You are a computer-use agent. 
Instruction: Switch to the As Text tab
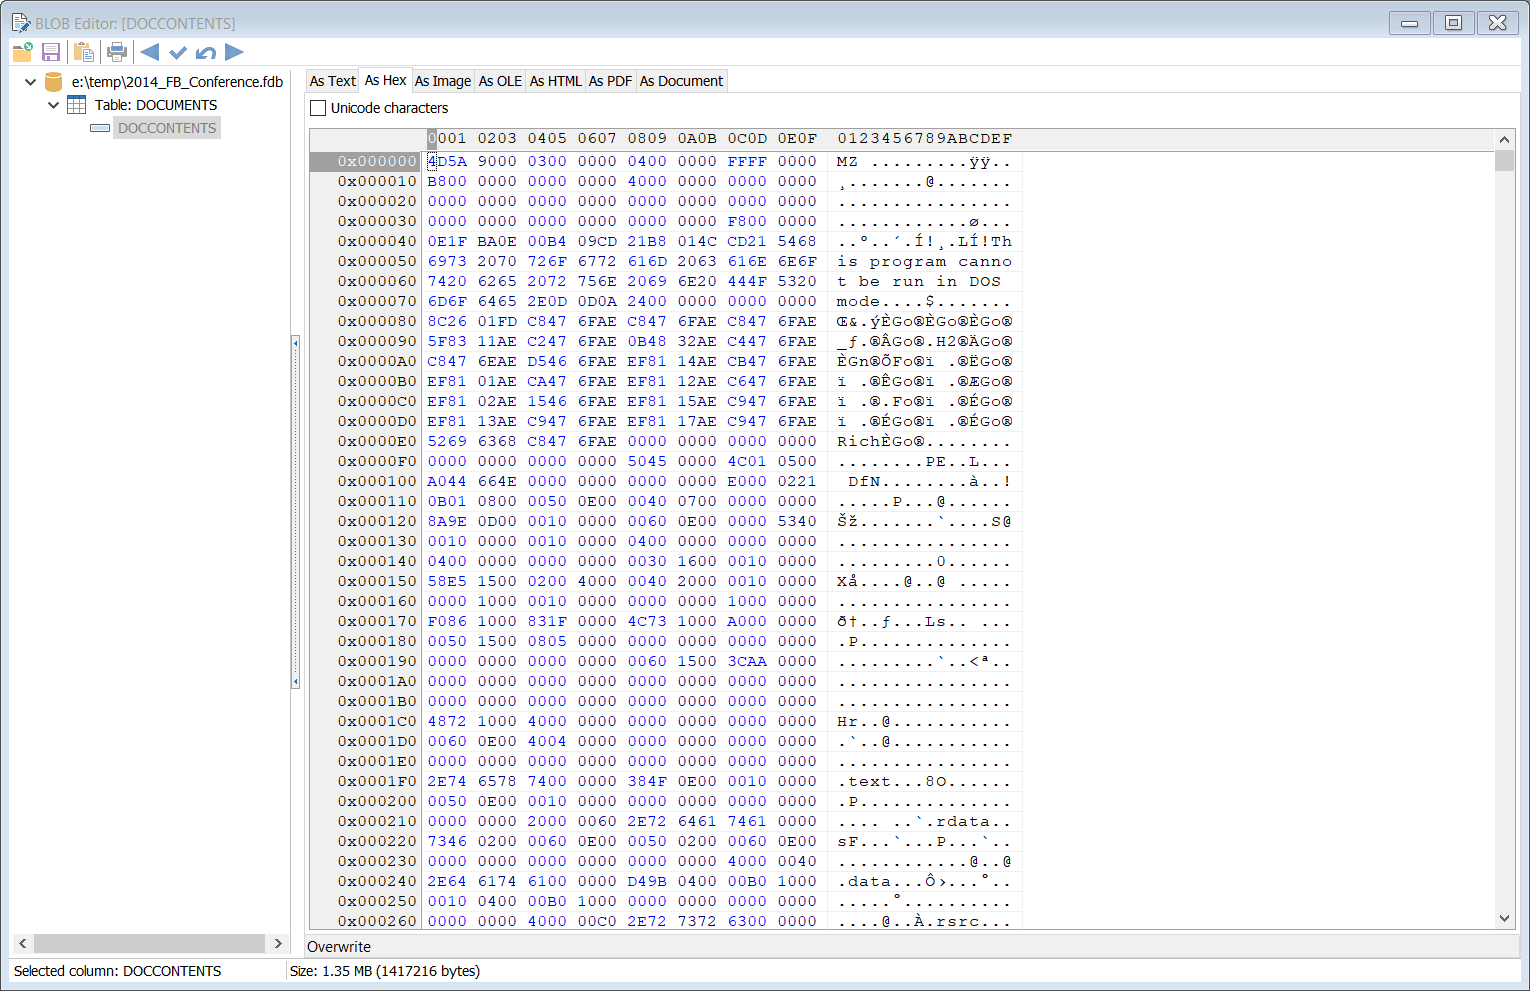332,81
